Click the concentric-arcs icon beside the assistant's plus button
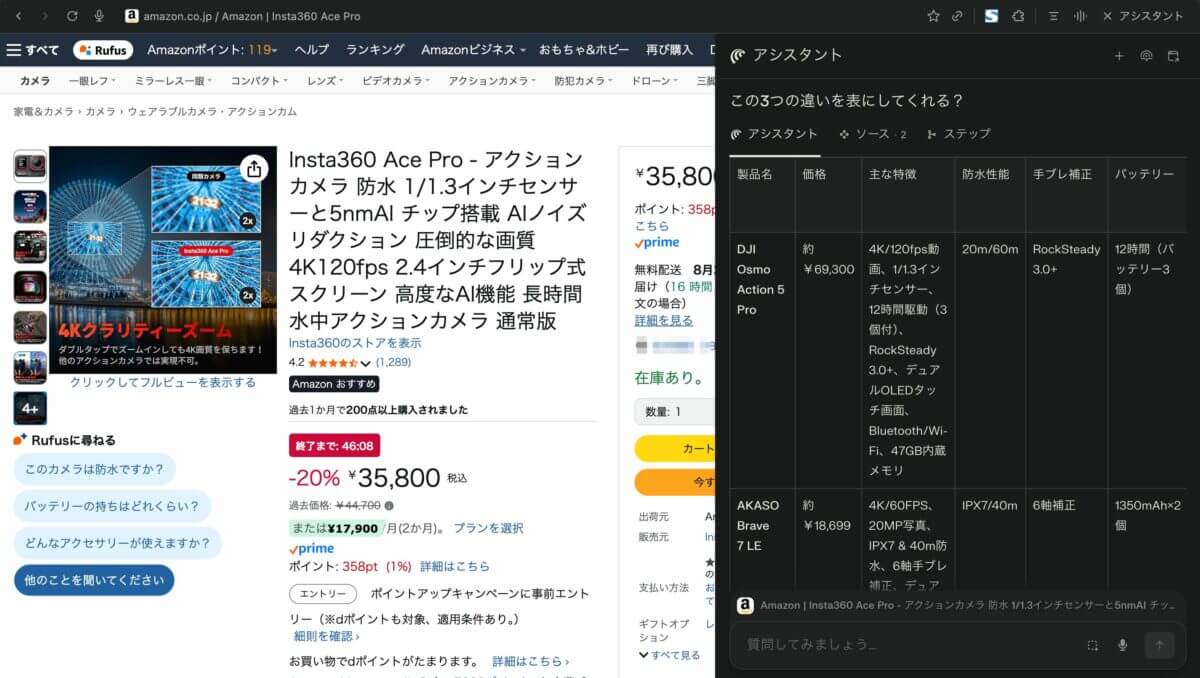 coord(1146,56)
